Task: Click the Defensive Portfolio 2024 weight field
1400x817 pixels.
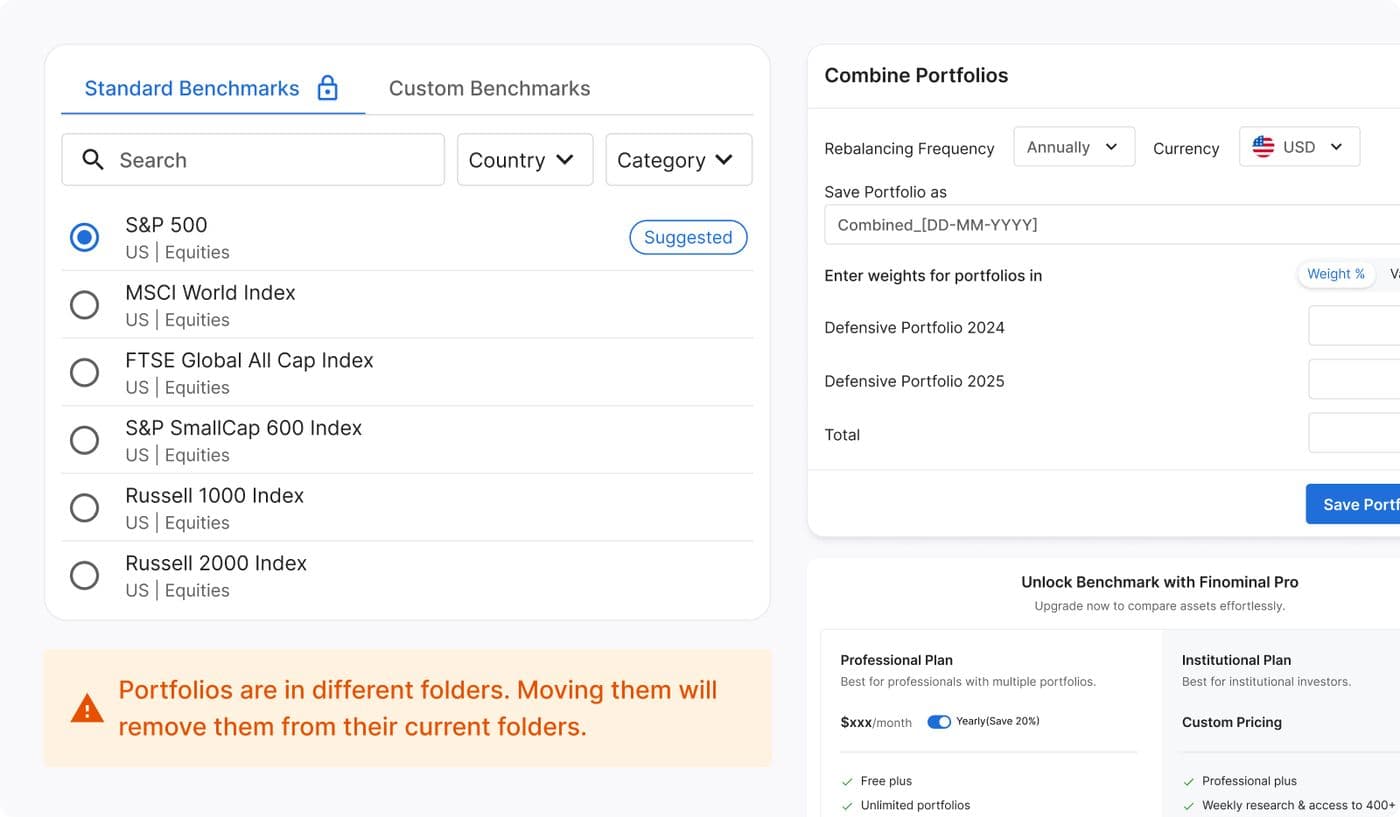Action: (1354, 326)
